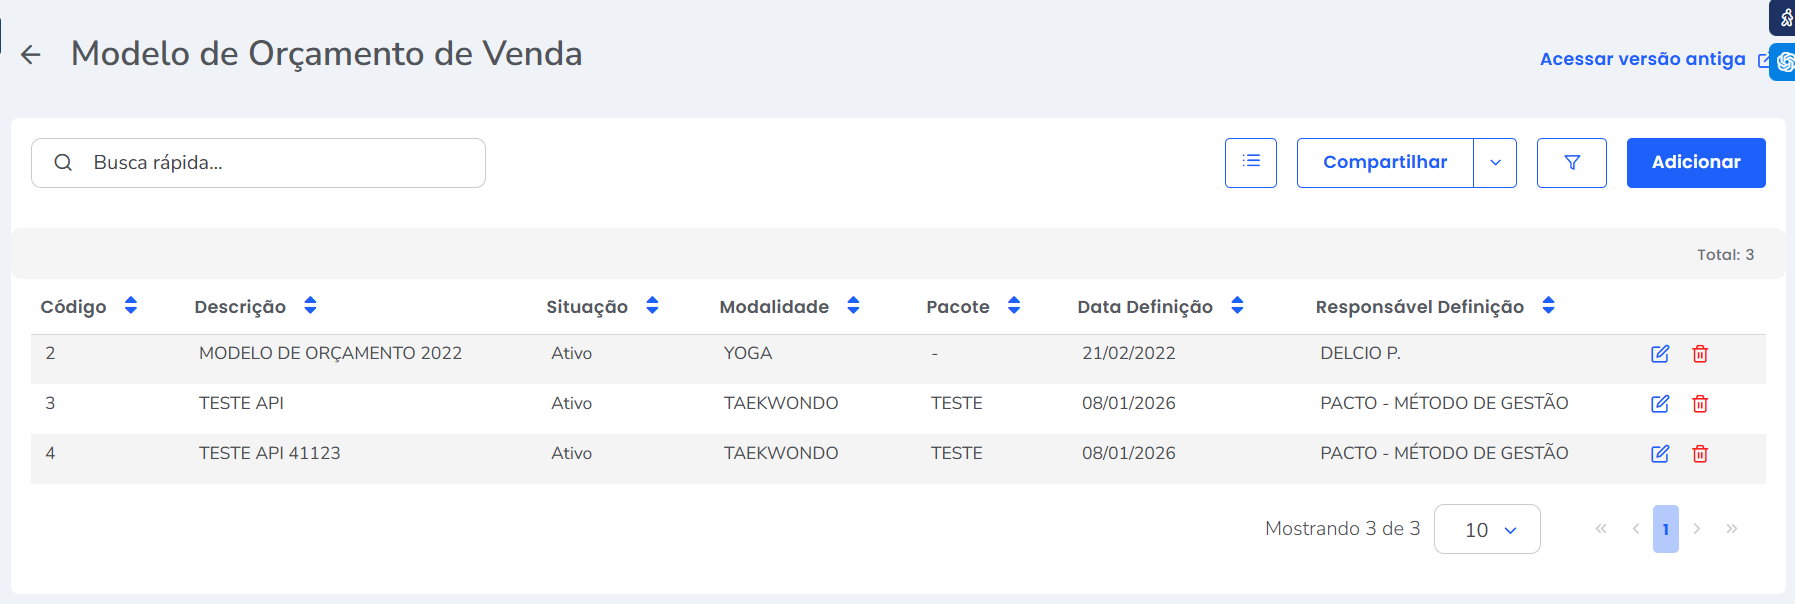1795x604 pixels.
Task: Delete the TESTE API row
Action: (1699, 404)
